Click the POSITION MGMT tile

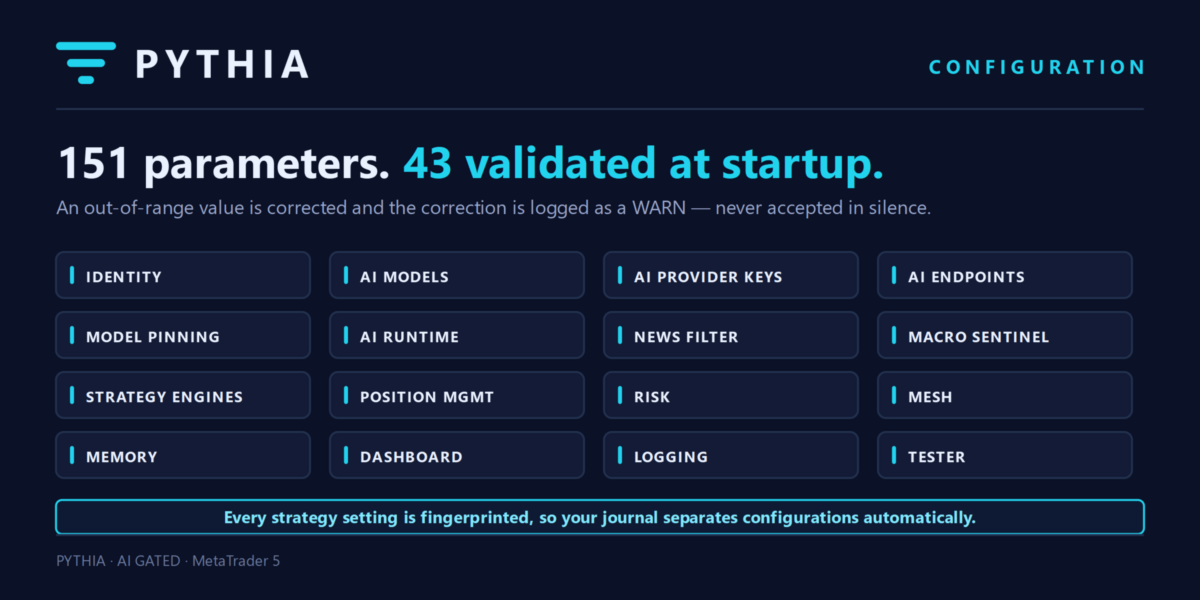(x=457, y=395)
